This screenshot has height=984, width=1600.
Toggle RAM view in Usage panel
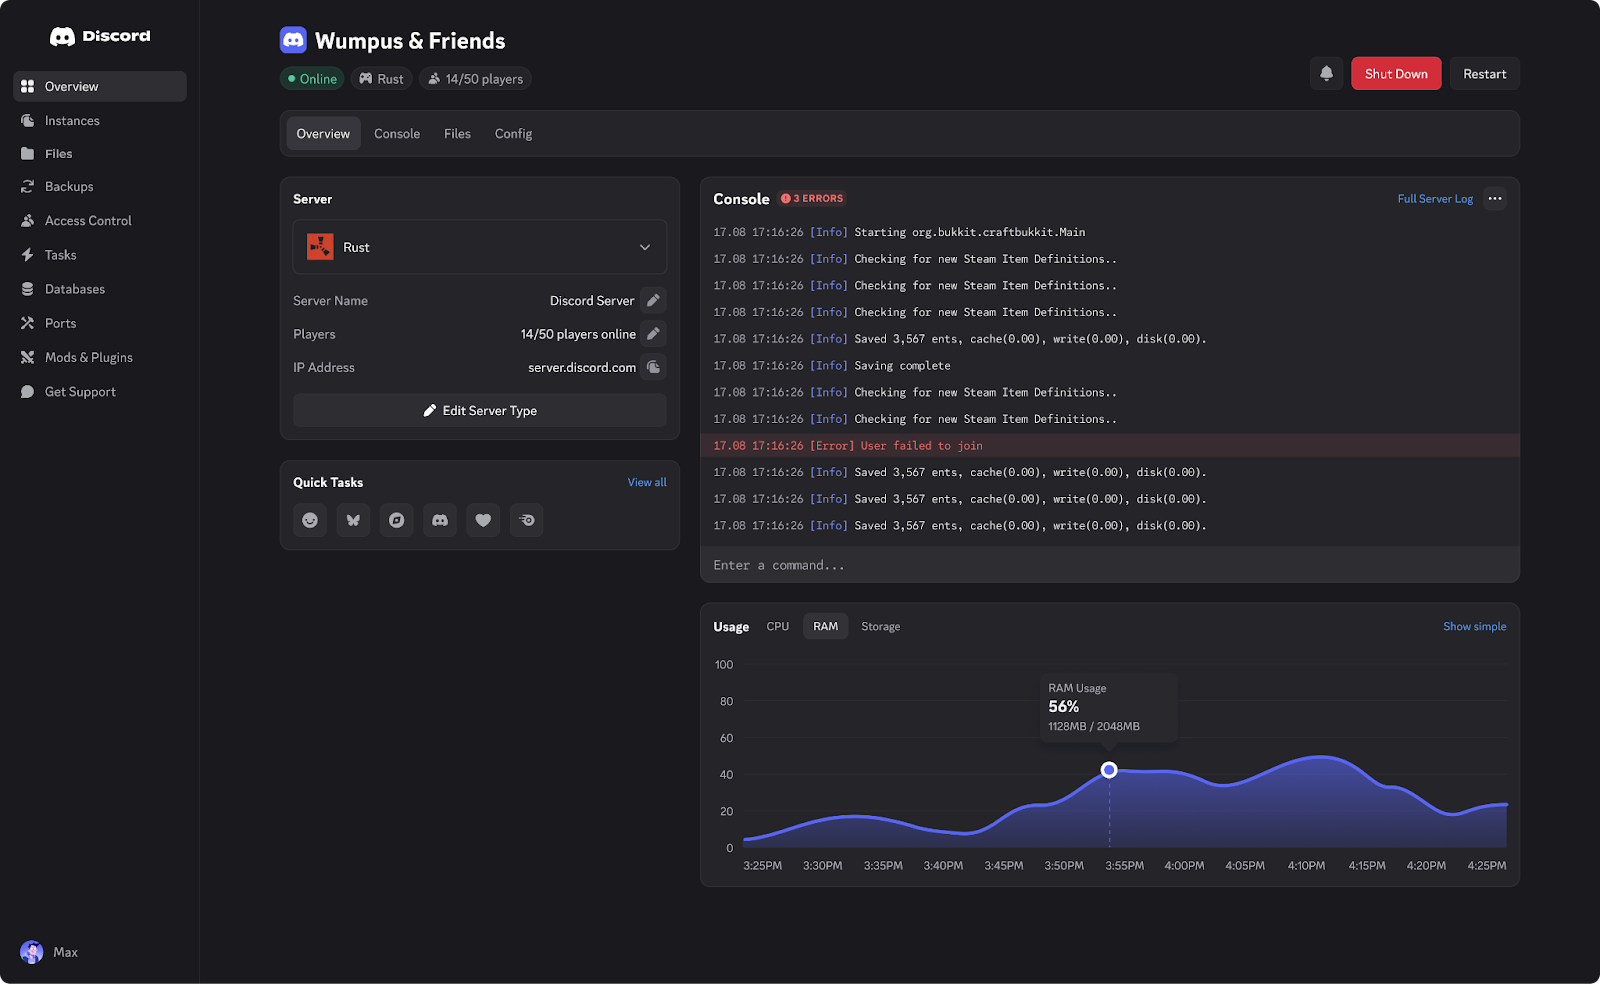click(825, 625)
